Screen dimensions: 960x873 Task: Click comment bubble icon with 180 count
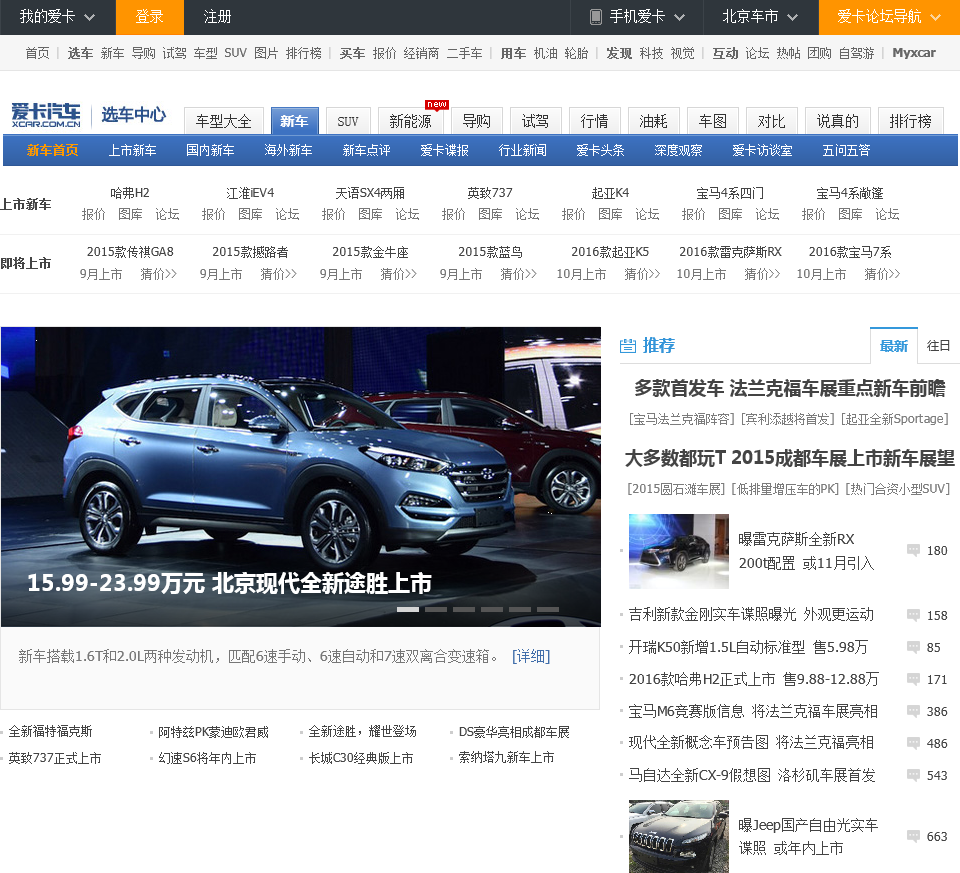tap(913, 550)
